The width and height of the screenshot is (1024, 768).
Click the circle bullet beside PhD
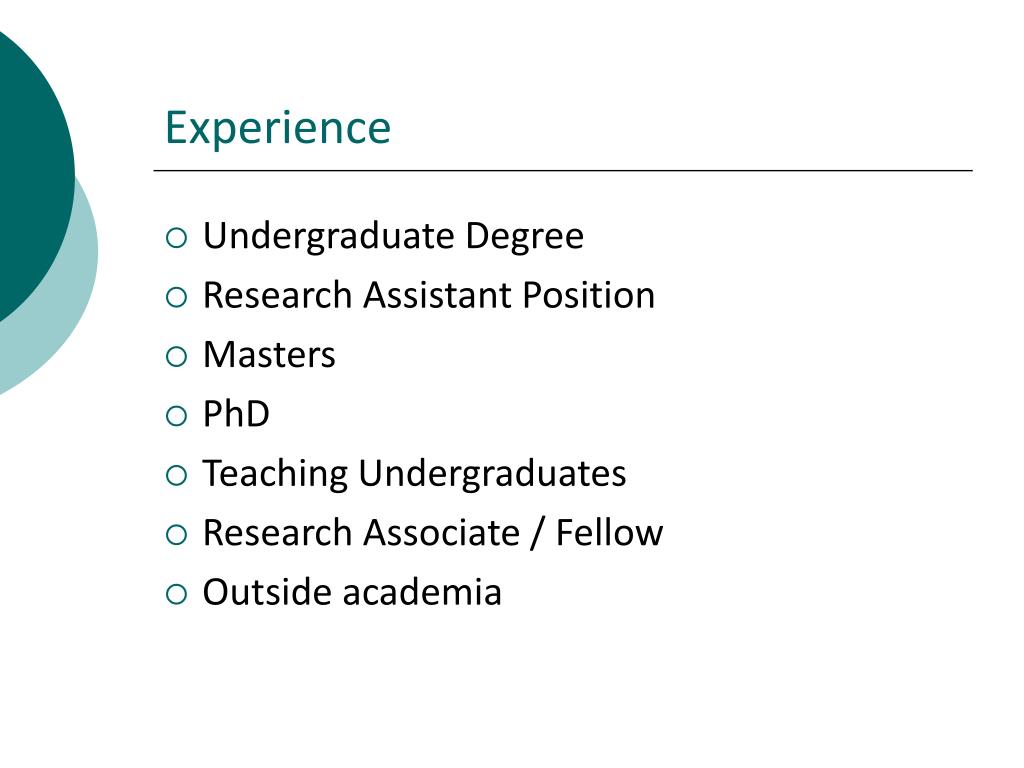coord(176,417)
